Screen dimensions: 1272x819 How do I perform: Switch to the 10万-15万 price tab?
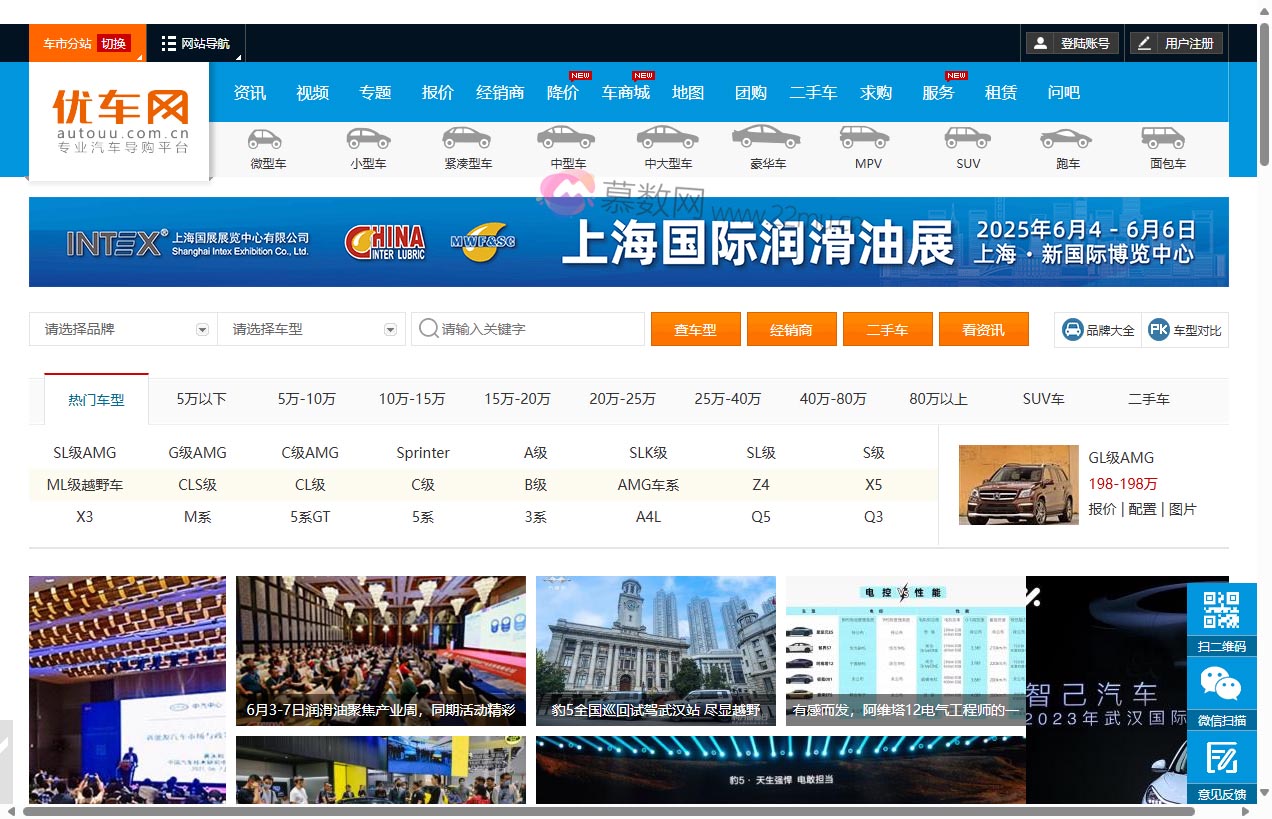412,399
